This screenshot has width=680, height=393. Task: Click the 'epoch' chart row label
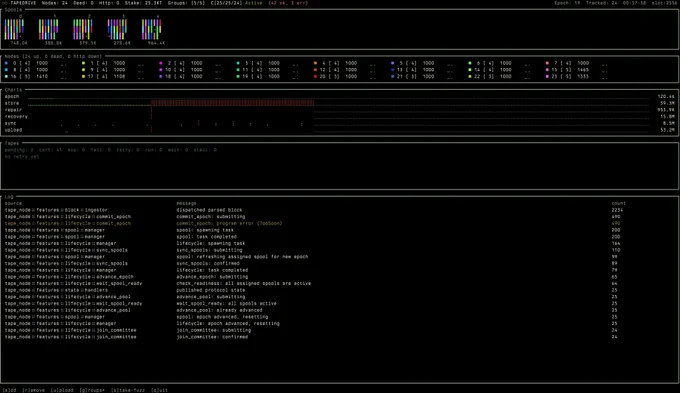12,97
